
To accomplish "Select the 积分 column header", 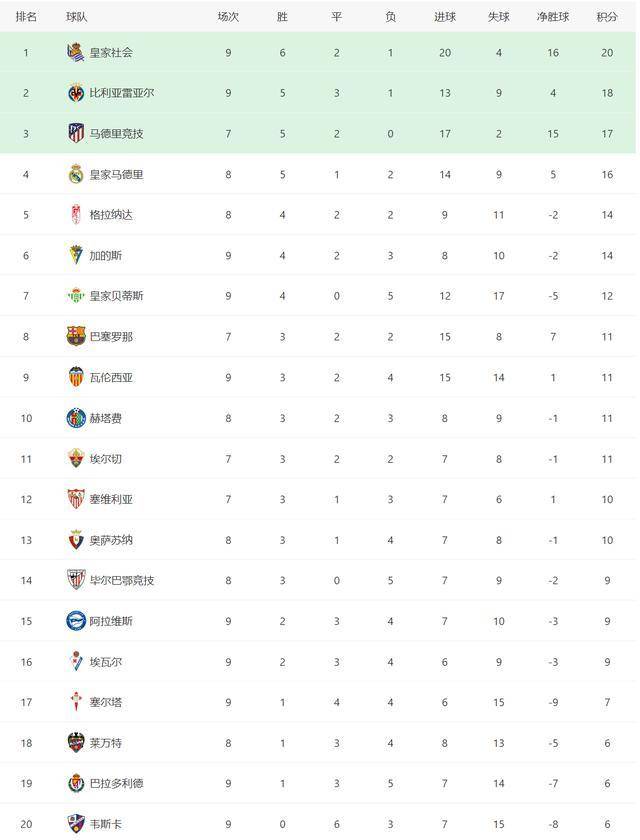I will click(607, 17).
